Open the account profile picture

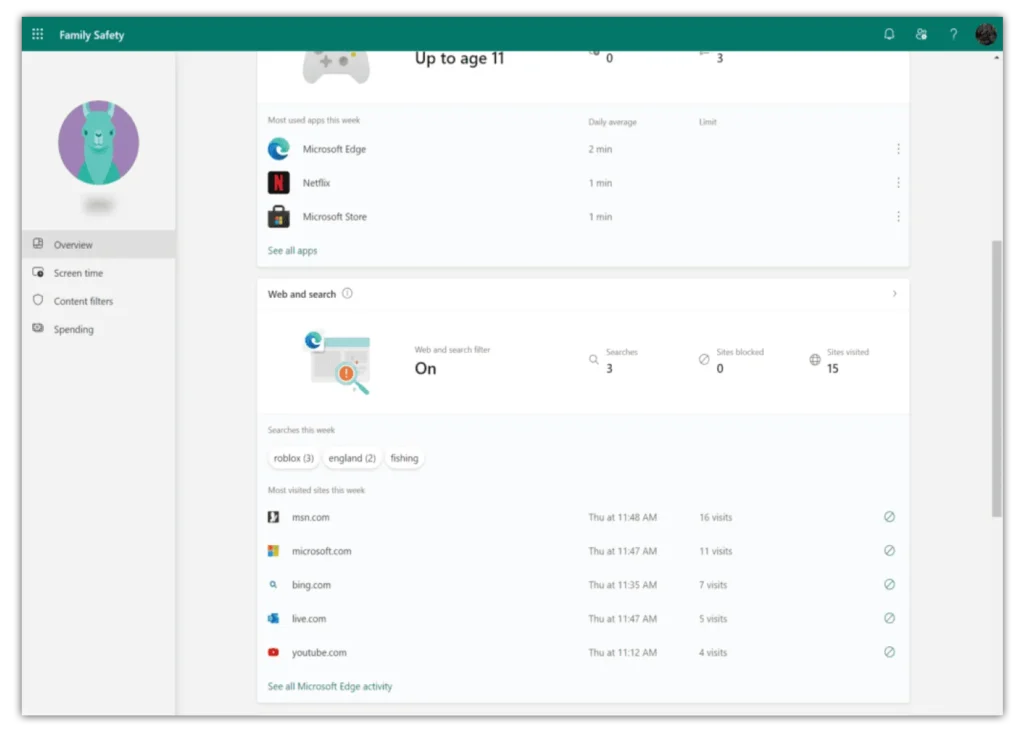click(x=985, y=34)
